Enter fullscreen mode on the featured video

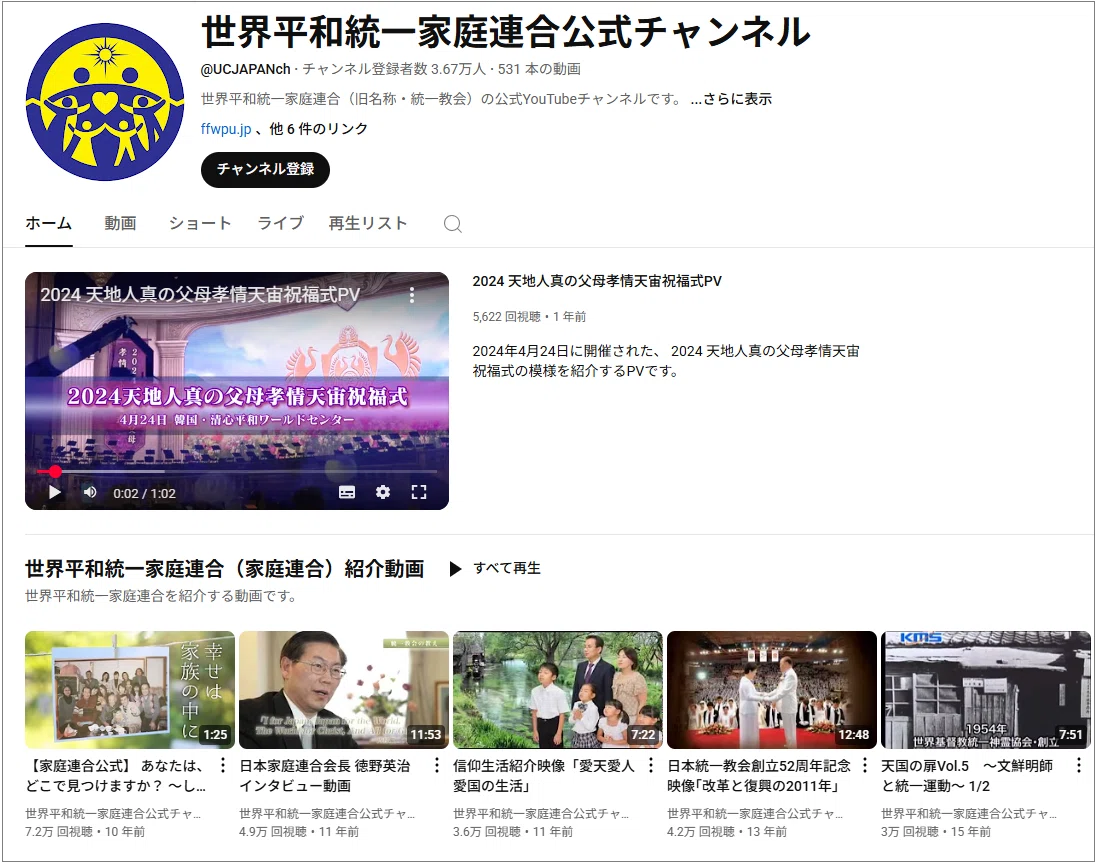tap(419, 492)
